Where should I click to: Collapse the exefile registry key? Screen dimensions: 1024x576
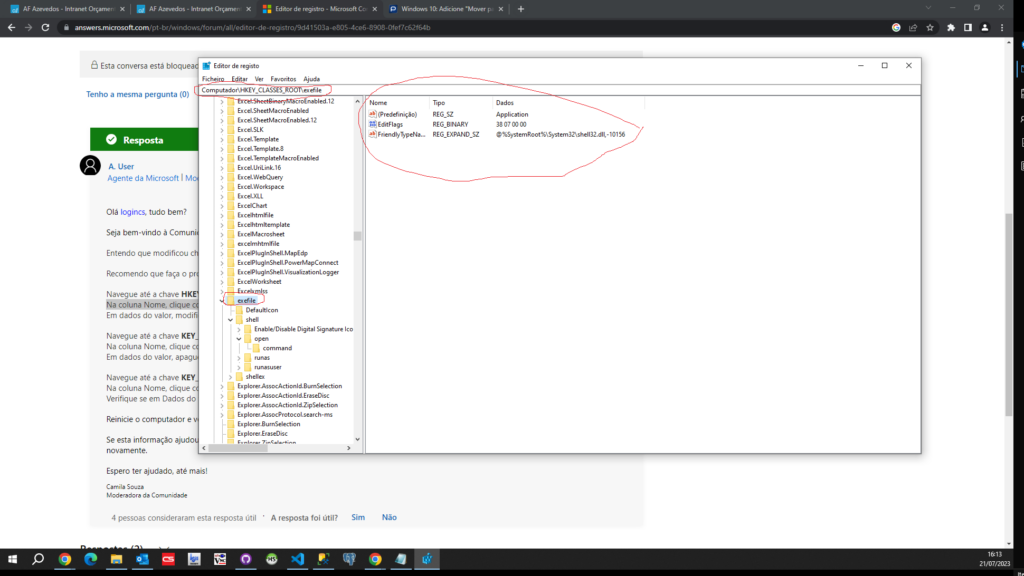(x=221, y=300)
